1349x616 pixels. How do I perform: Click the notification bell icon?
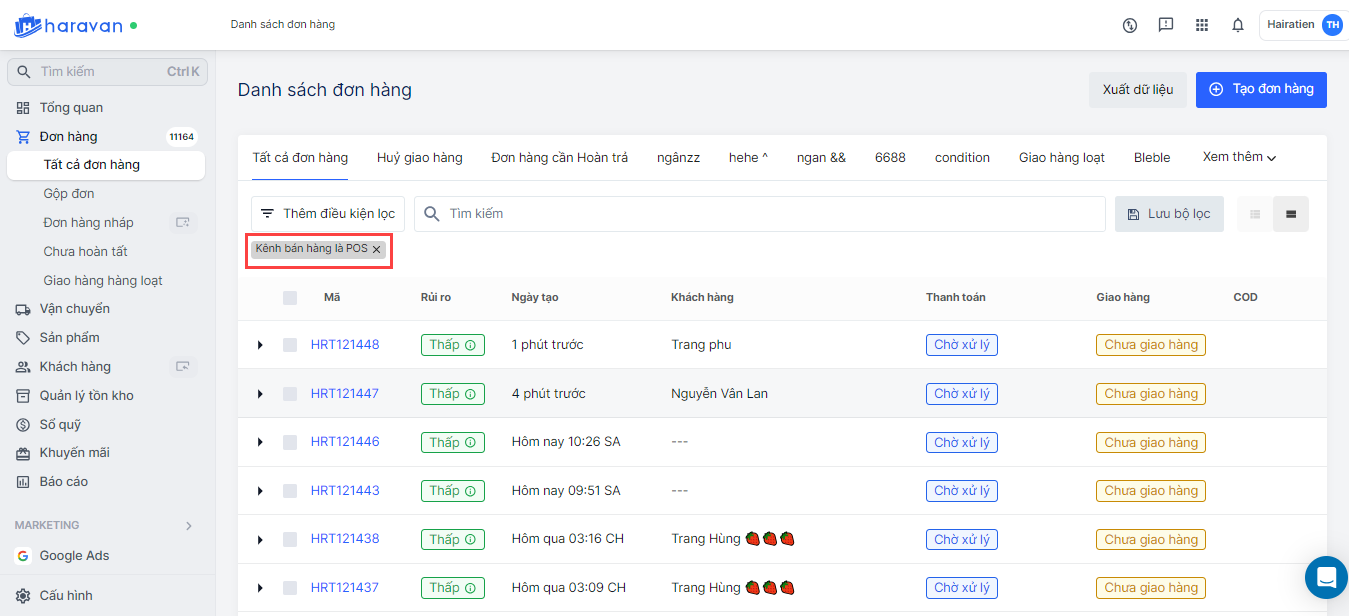pos(1238,25)
